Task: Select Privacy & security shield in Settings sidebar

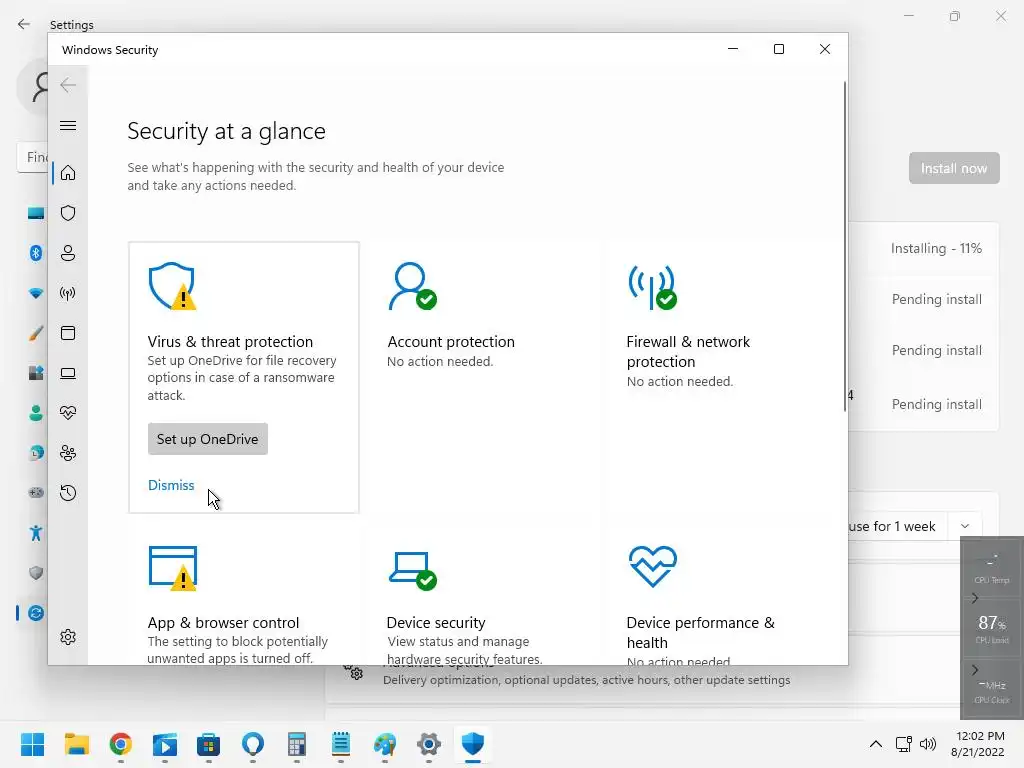Action: (35, 573)
